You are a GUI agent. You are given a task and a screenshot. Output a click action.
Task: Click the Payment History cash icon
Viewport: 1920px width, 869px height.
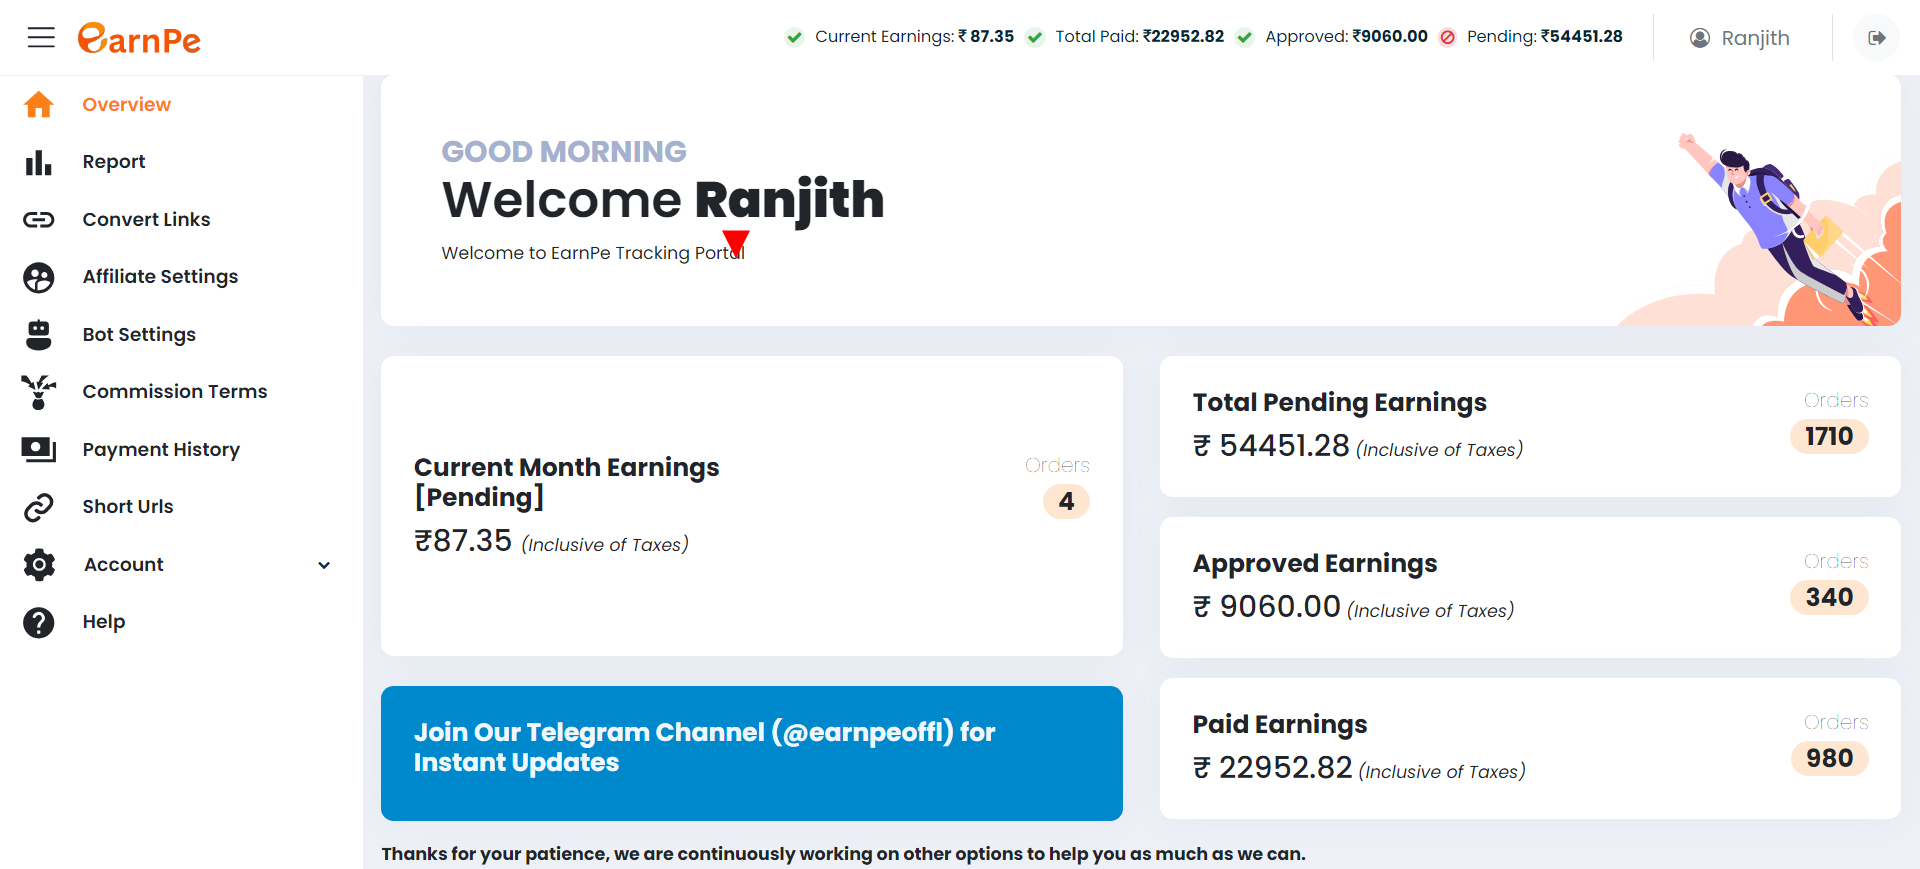(x=39, y=450)
